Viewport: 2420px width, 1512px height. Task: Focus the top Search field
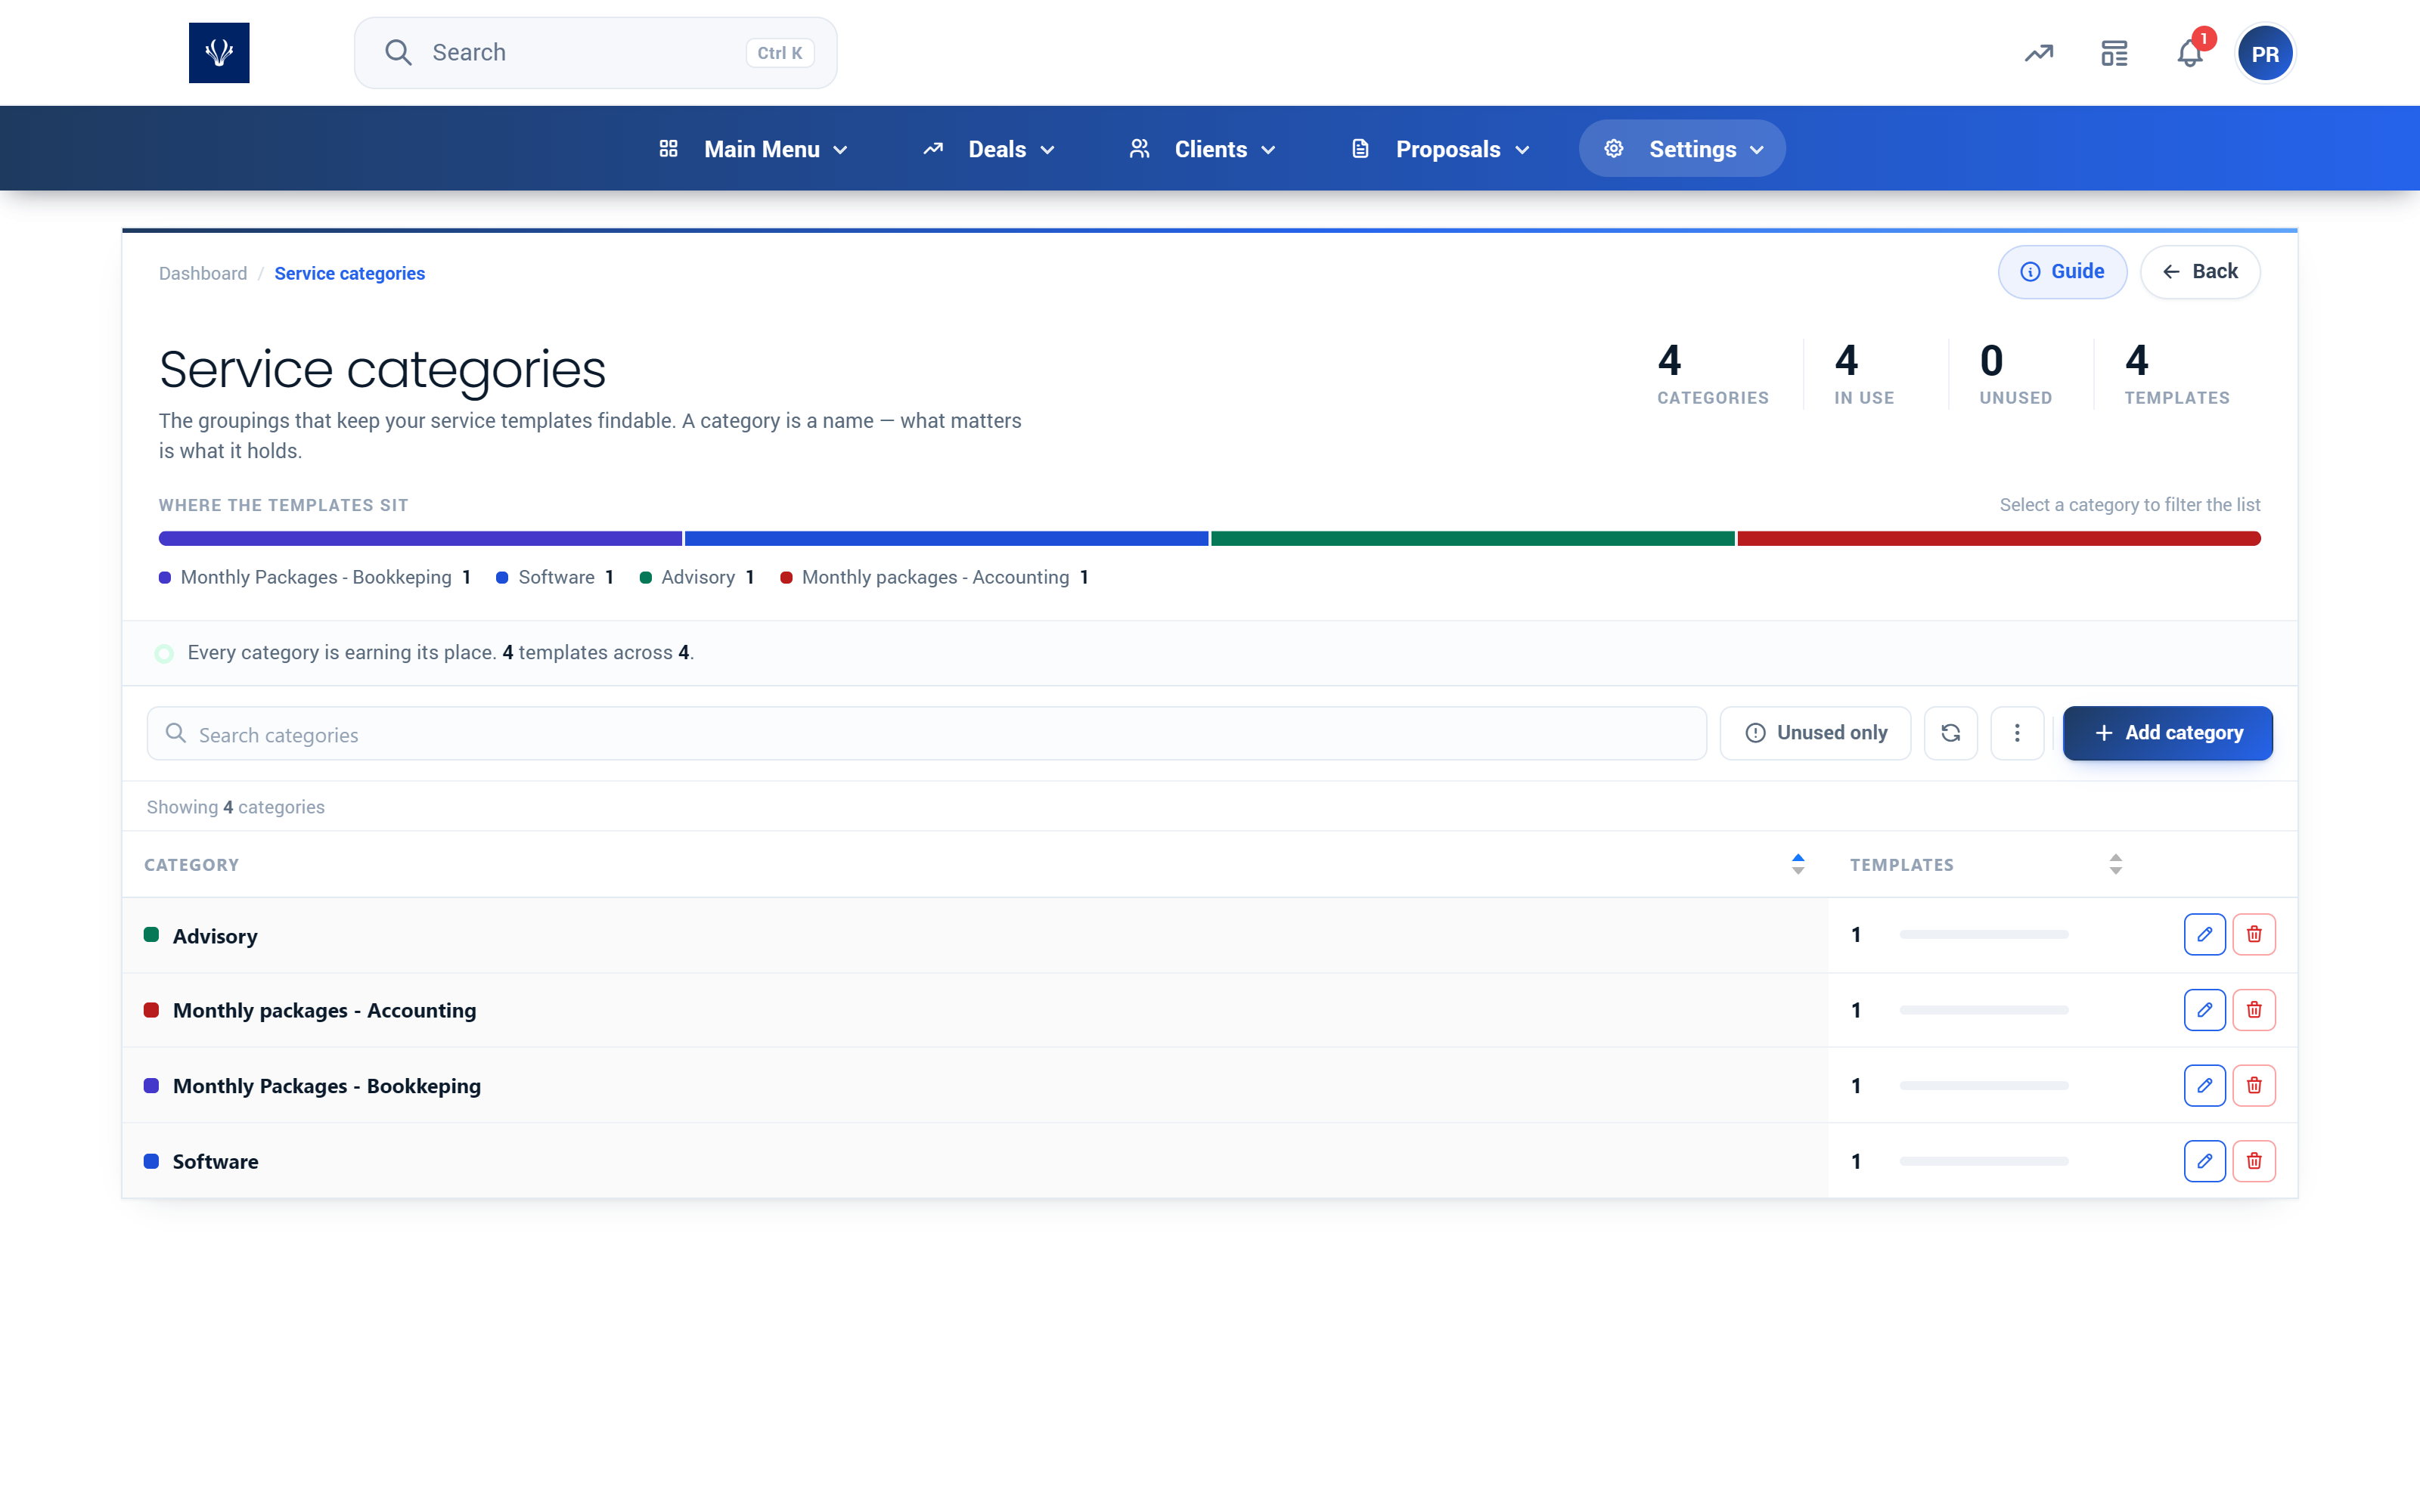pos(596,53)
